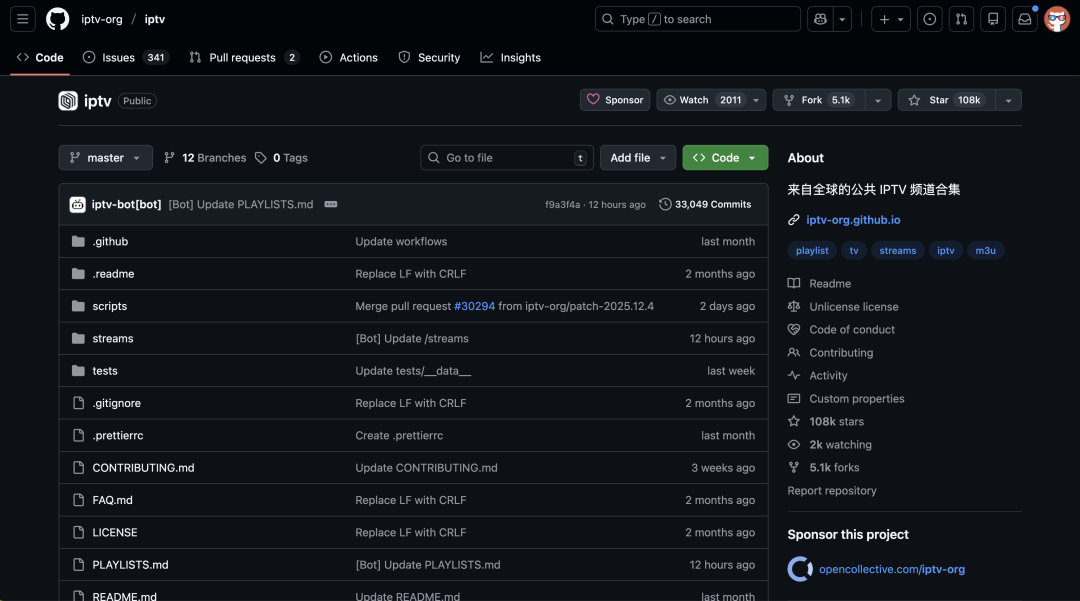Click commit hash f9a3f4a
This screenshot has width=1080, height=601.
[x=562, y=204]
